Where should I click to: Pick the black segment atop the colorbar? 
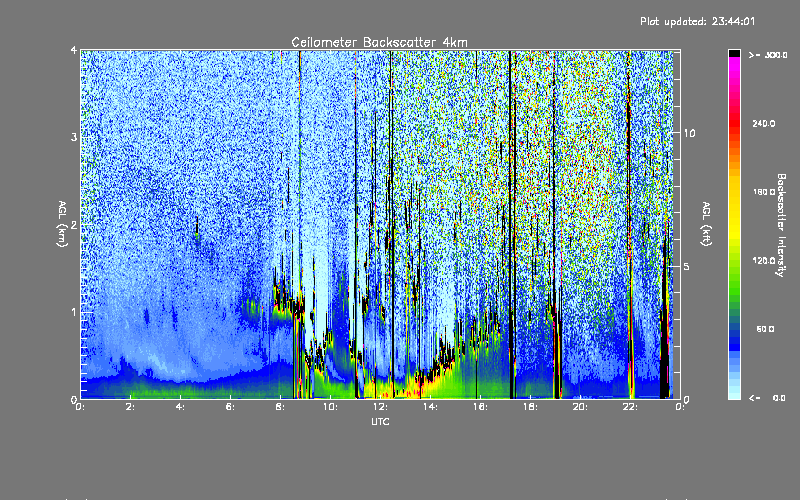[734, 53]
